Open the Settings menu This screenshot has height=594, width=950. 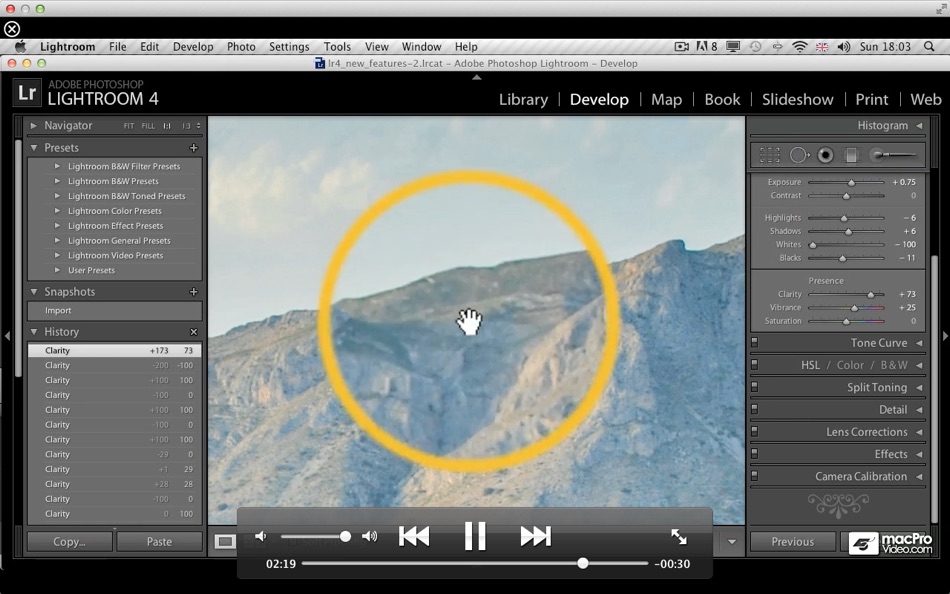(x=289, y=47)
